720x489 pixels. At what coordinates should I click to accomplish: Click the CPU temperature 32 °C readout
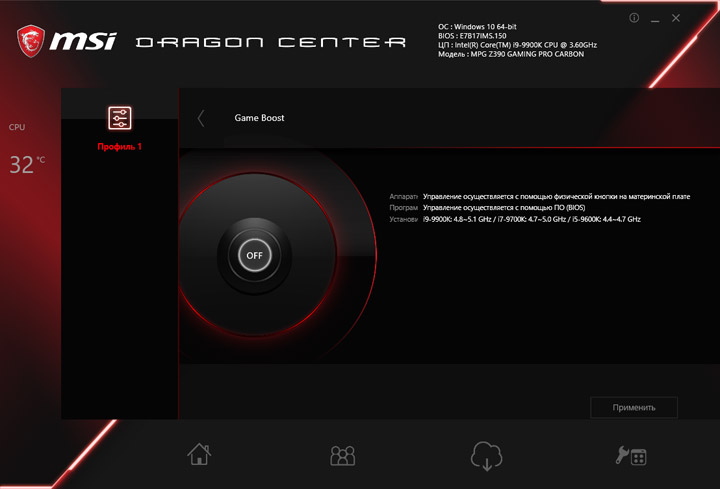[27, 164]
